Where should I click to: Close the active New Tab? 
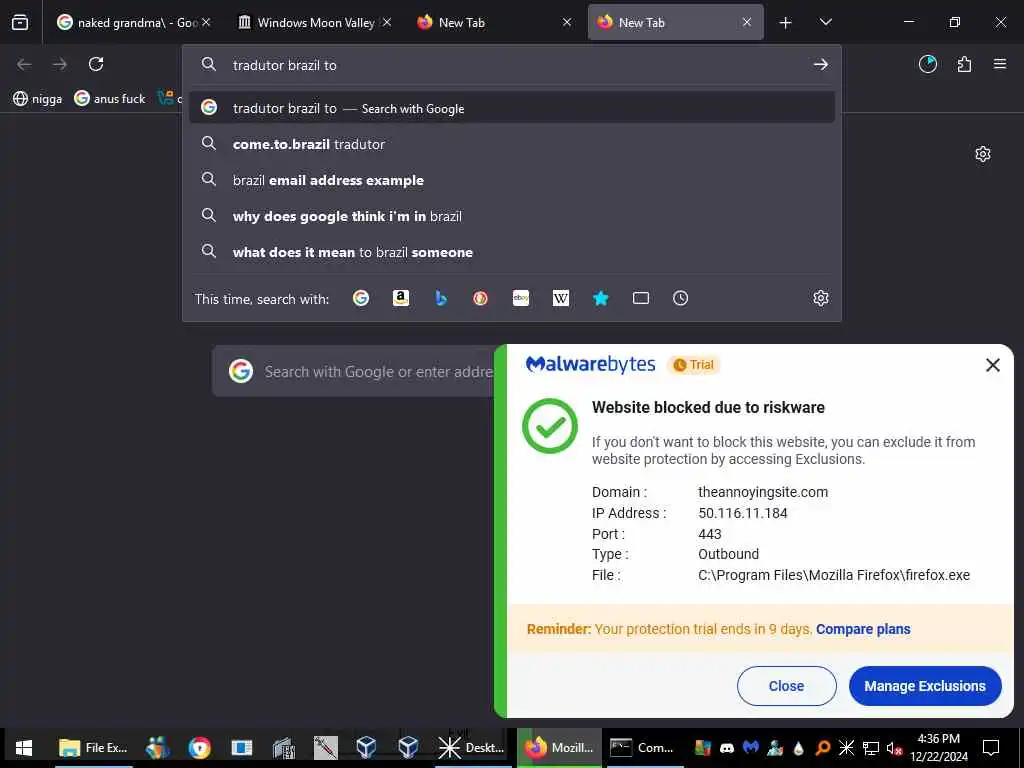[x=746, y=23]
